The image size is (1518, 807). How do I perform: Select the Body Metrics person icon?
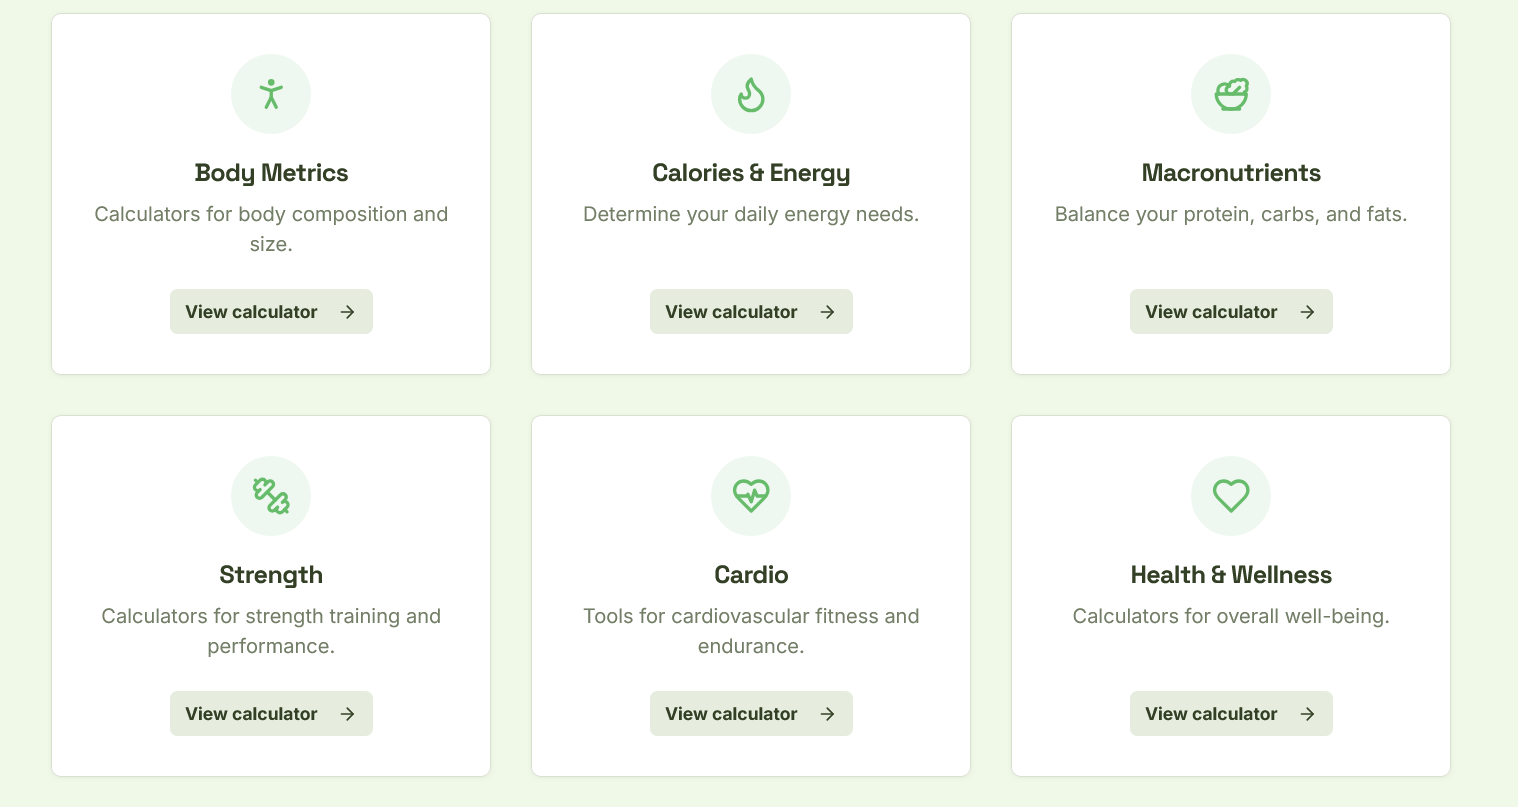click(271, 93)
